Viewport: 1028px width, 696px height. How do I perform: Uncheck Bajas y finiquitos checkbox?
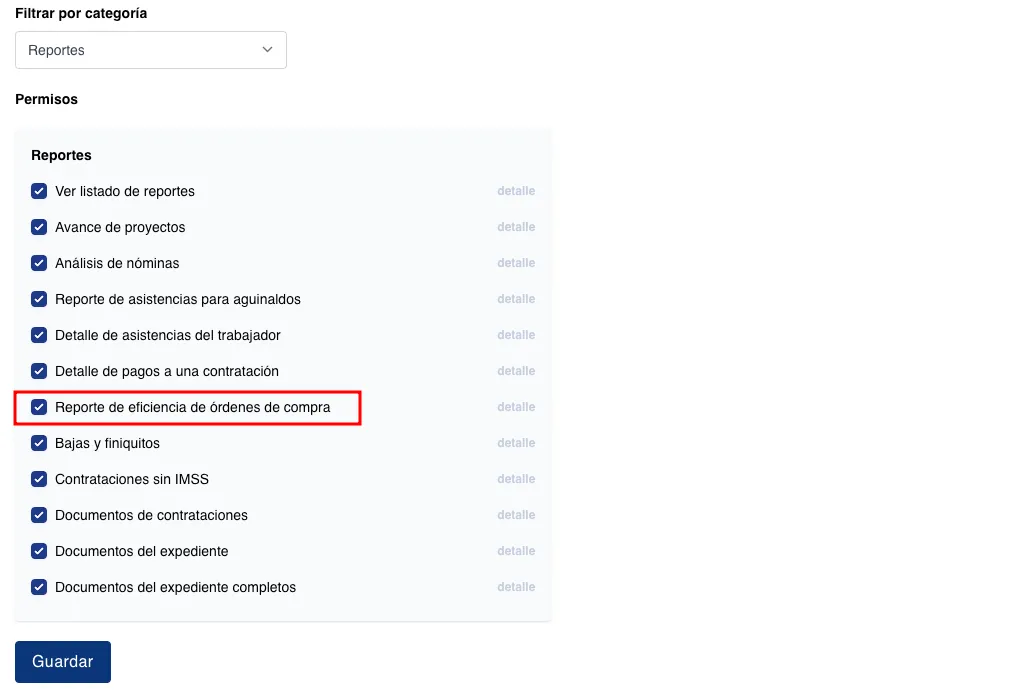pyautogui.click(x=39, y=443)
